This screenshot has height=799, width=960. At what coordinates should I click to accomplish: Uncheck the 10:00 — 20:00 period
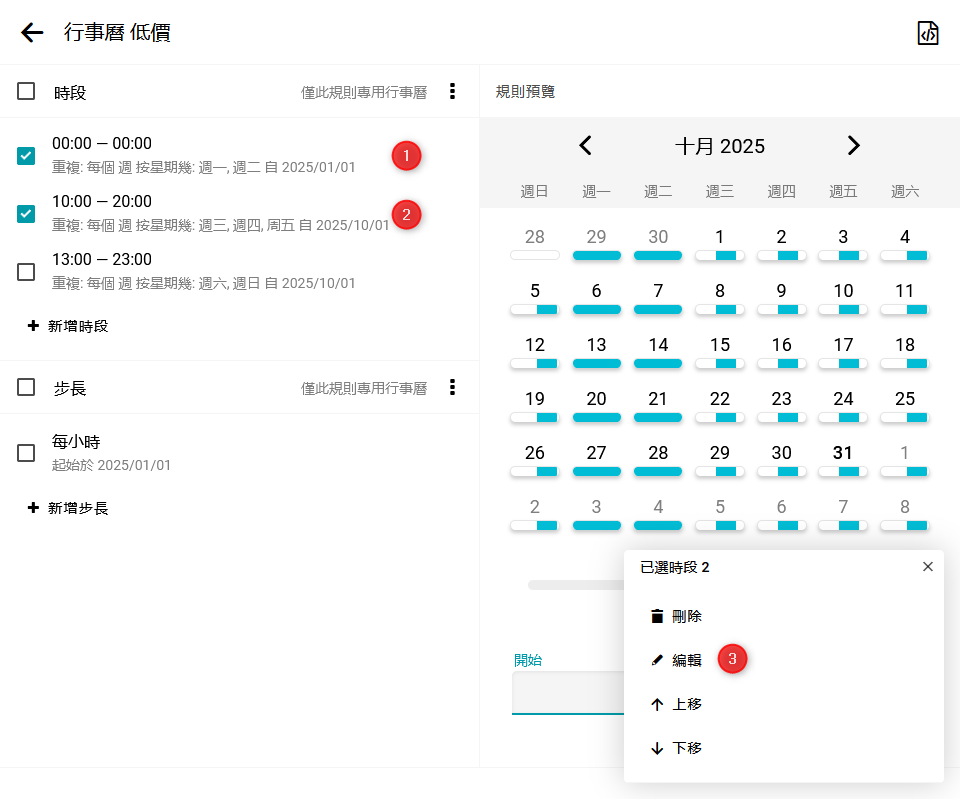pos(26,214)
